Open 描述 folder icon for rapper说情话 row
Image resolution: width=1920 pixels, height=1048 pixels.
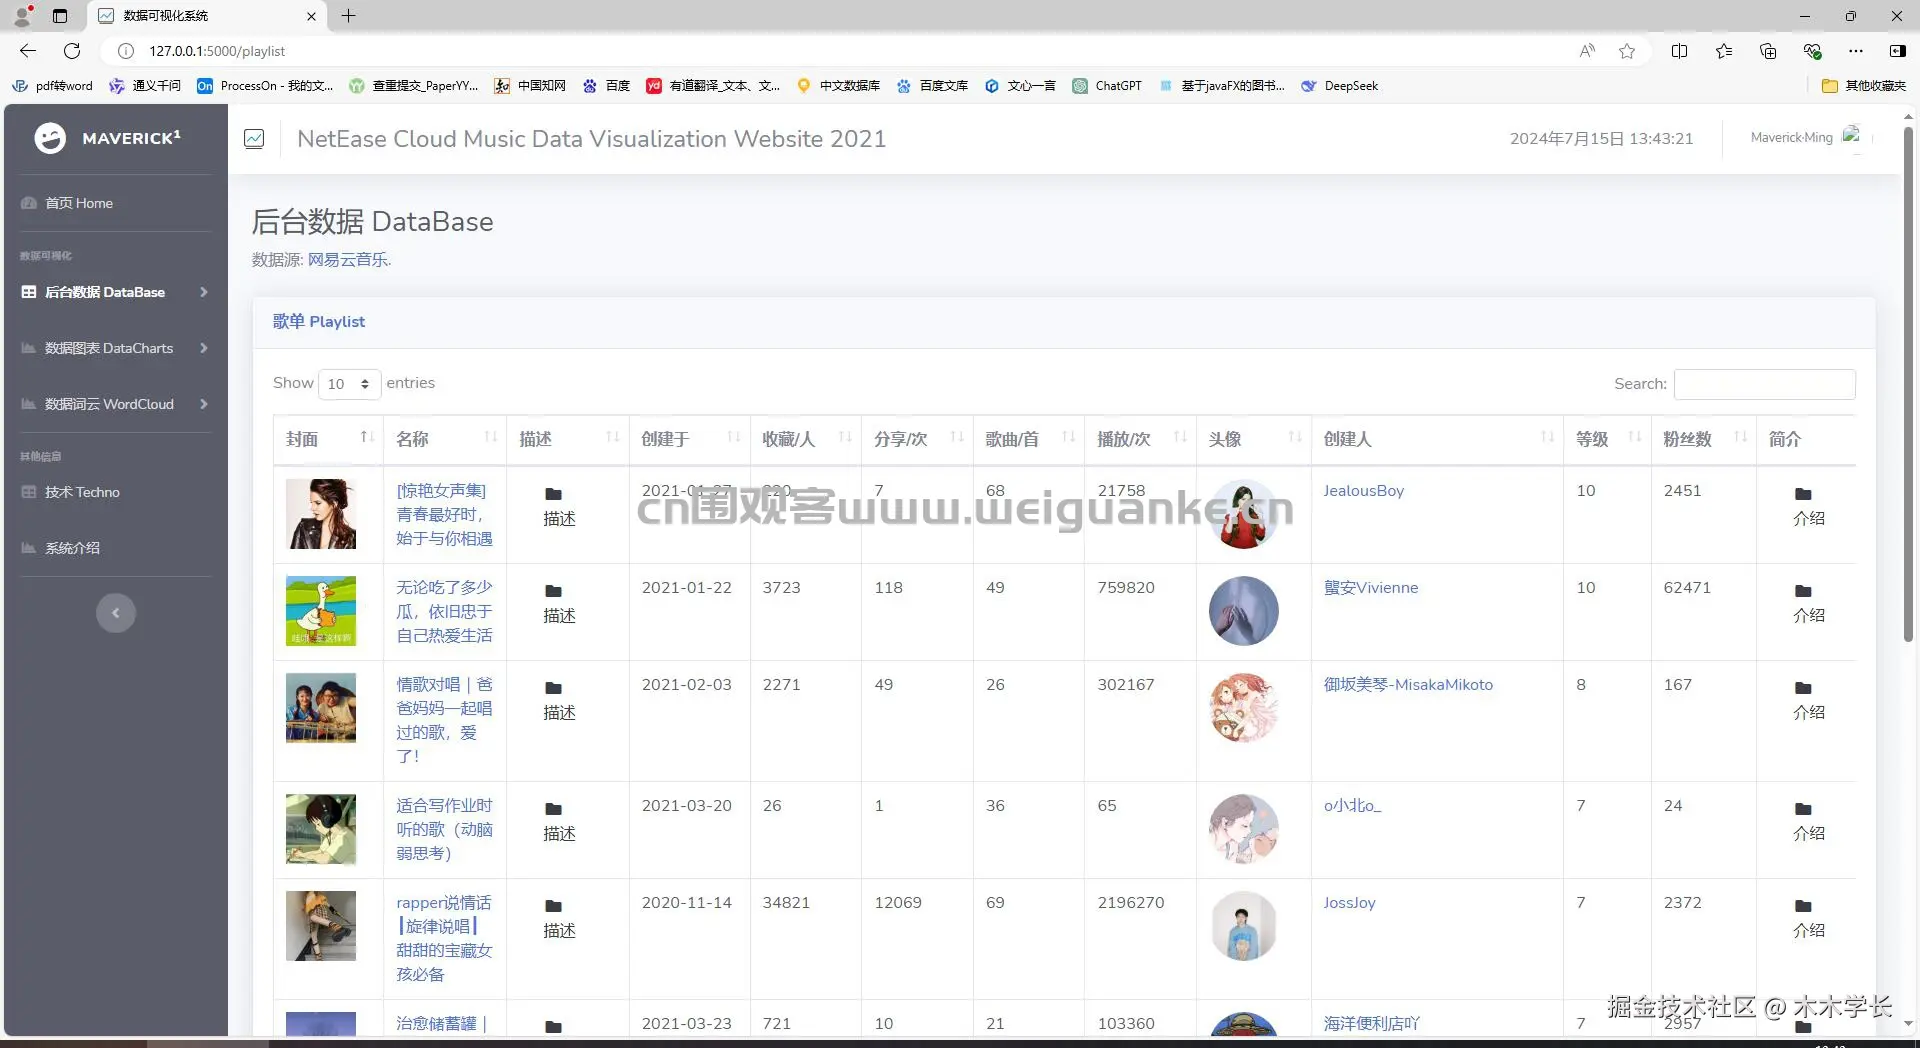point(553,906)
